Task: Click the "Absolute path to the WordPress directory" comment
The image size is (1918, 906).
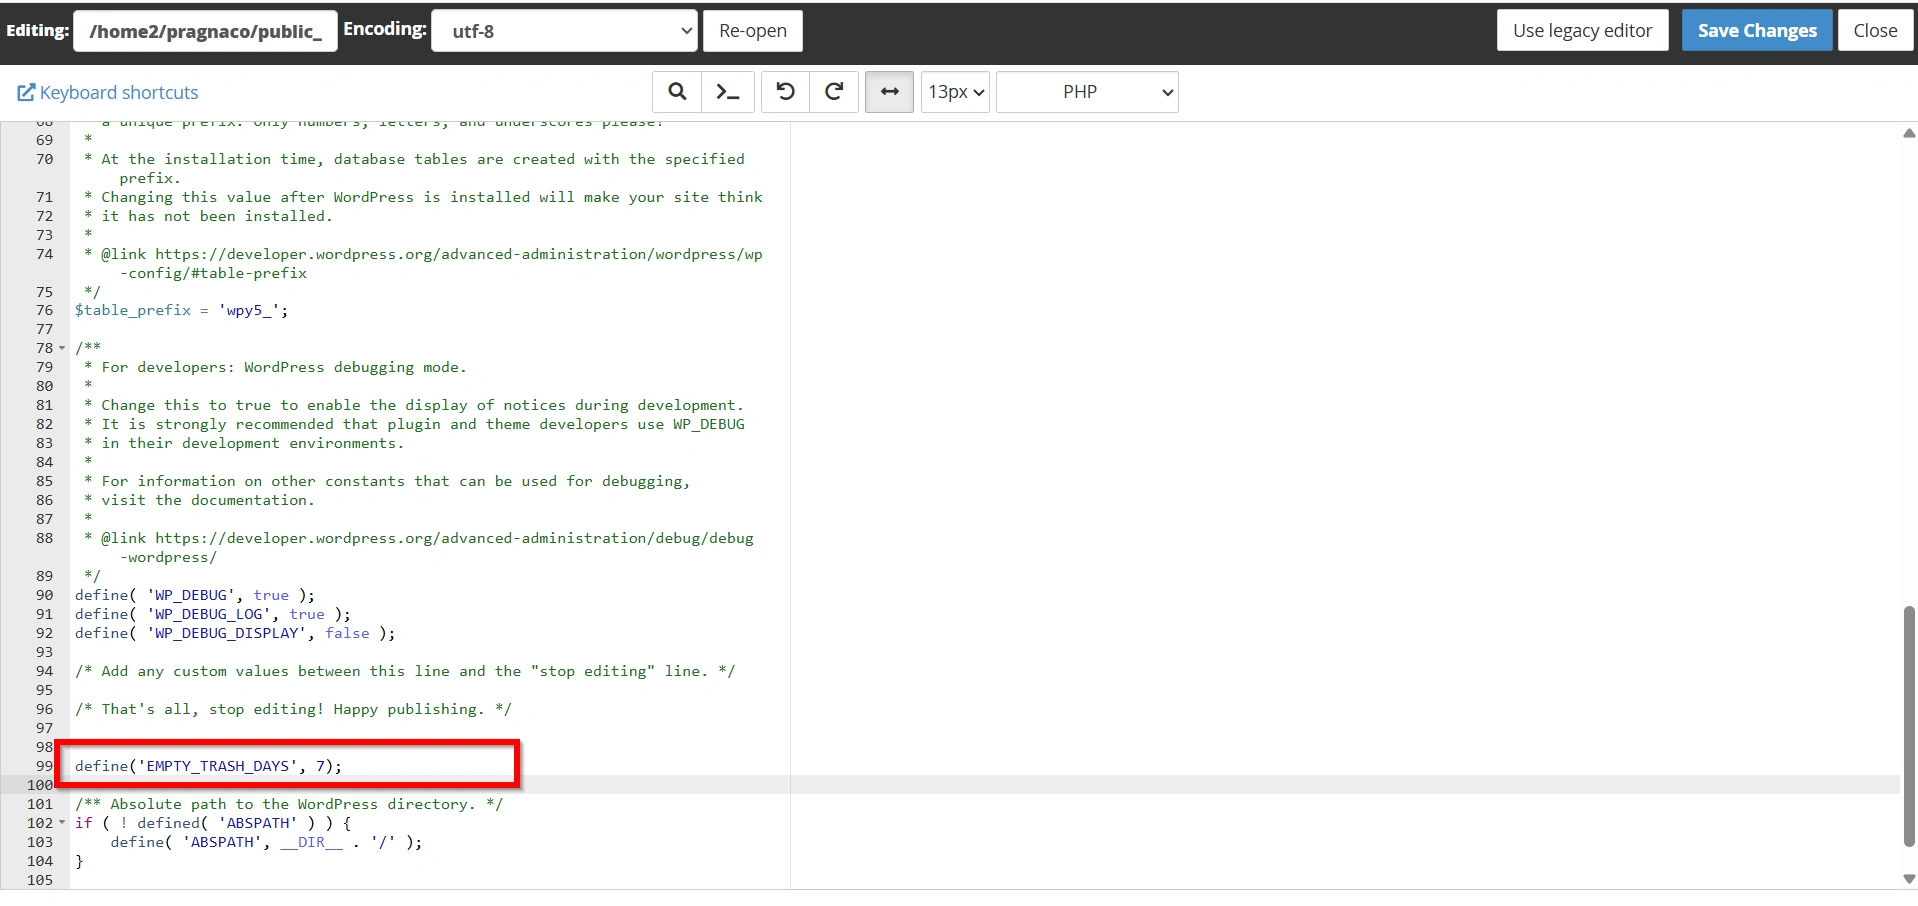Action: [x=289, y=805]
